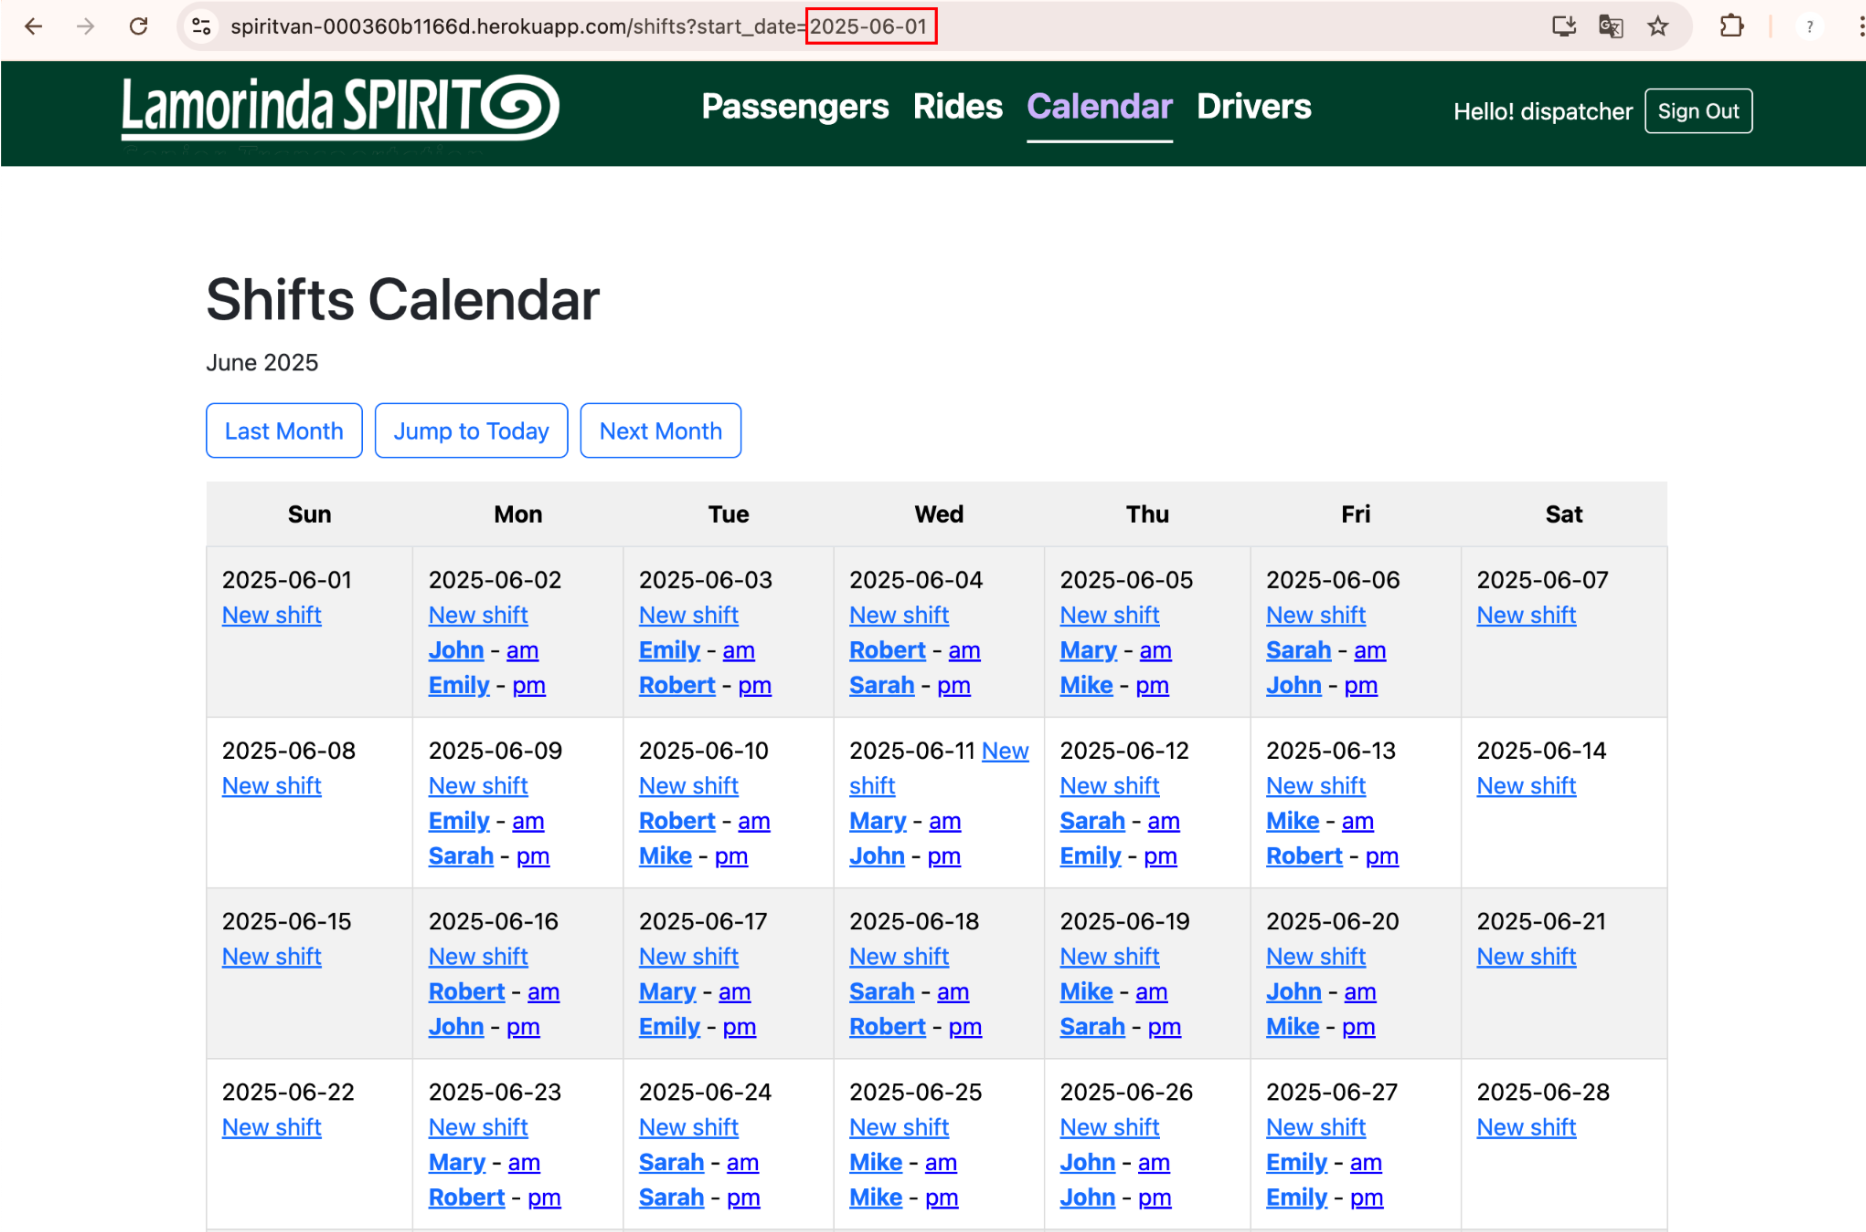Click the Hello! dispatcher text

[x=1542, y=111]
